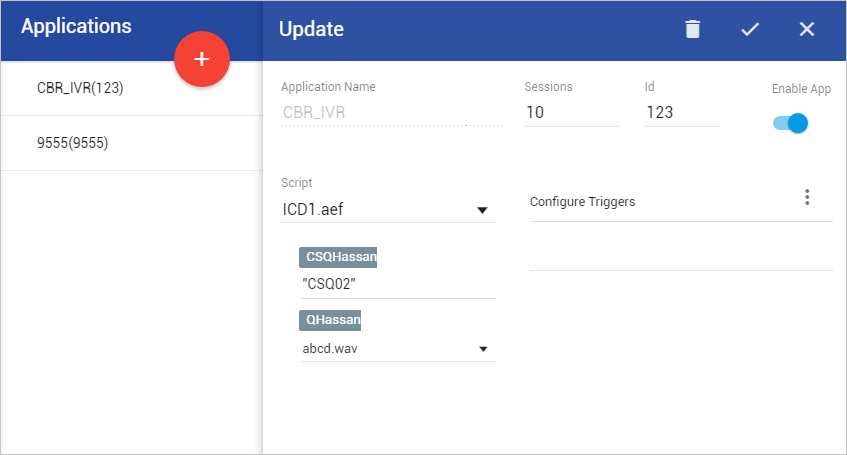Click the red add application button

pos(201,59)
